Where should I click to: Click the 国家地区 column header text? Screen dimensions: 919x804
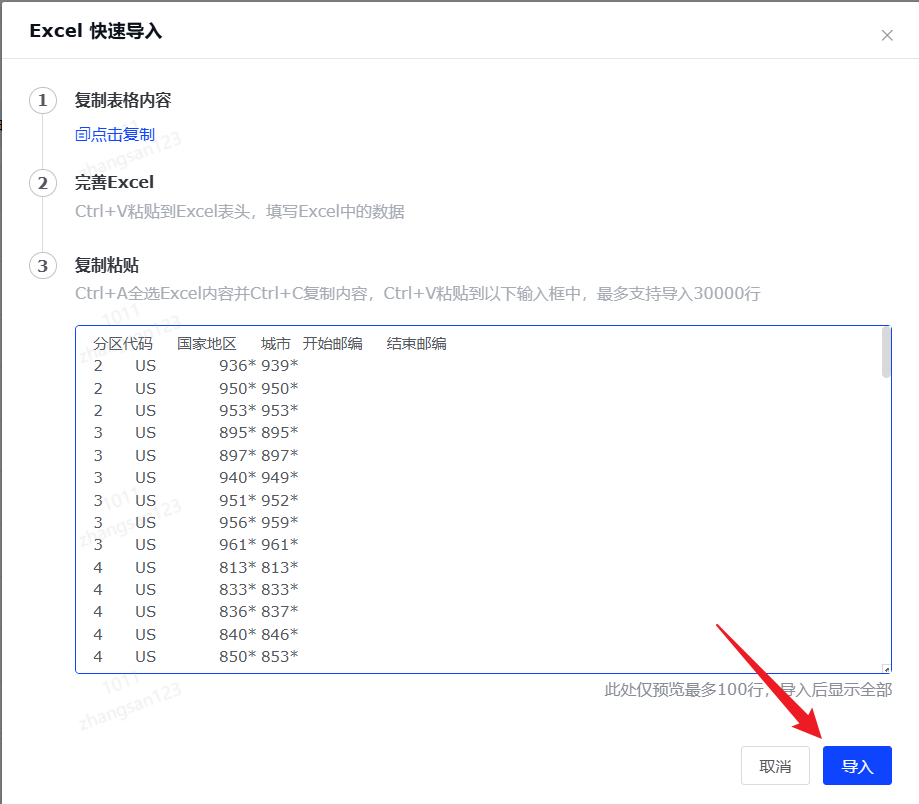[206, 343]
